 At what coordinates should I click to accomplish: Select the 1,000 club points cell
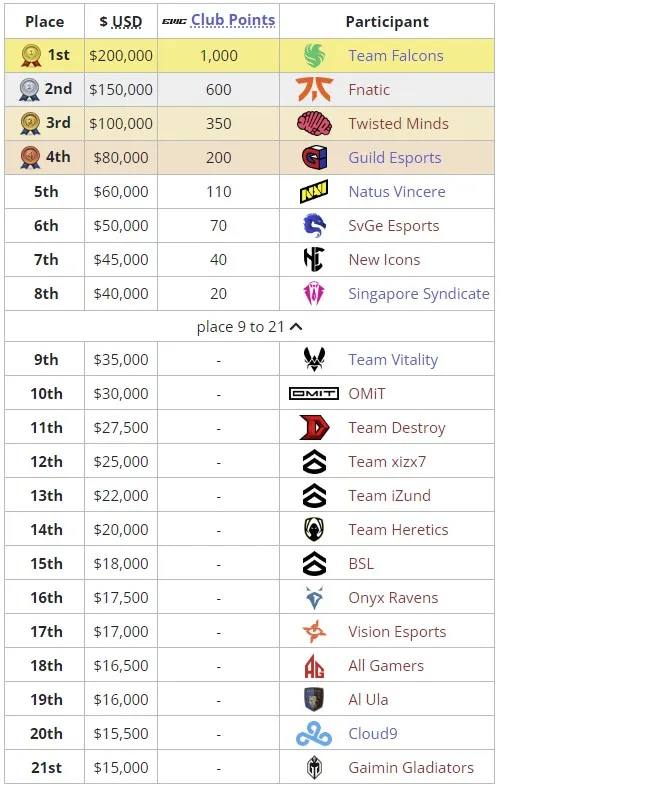tap(219, 55)
